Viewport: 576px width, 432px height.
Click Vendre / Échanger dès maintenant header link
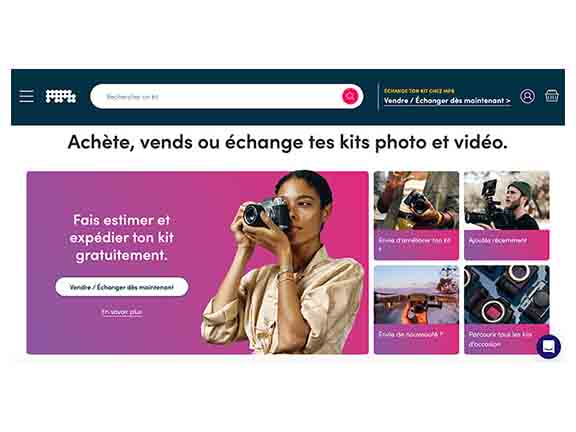pos(447,101)
